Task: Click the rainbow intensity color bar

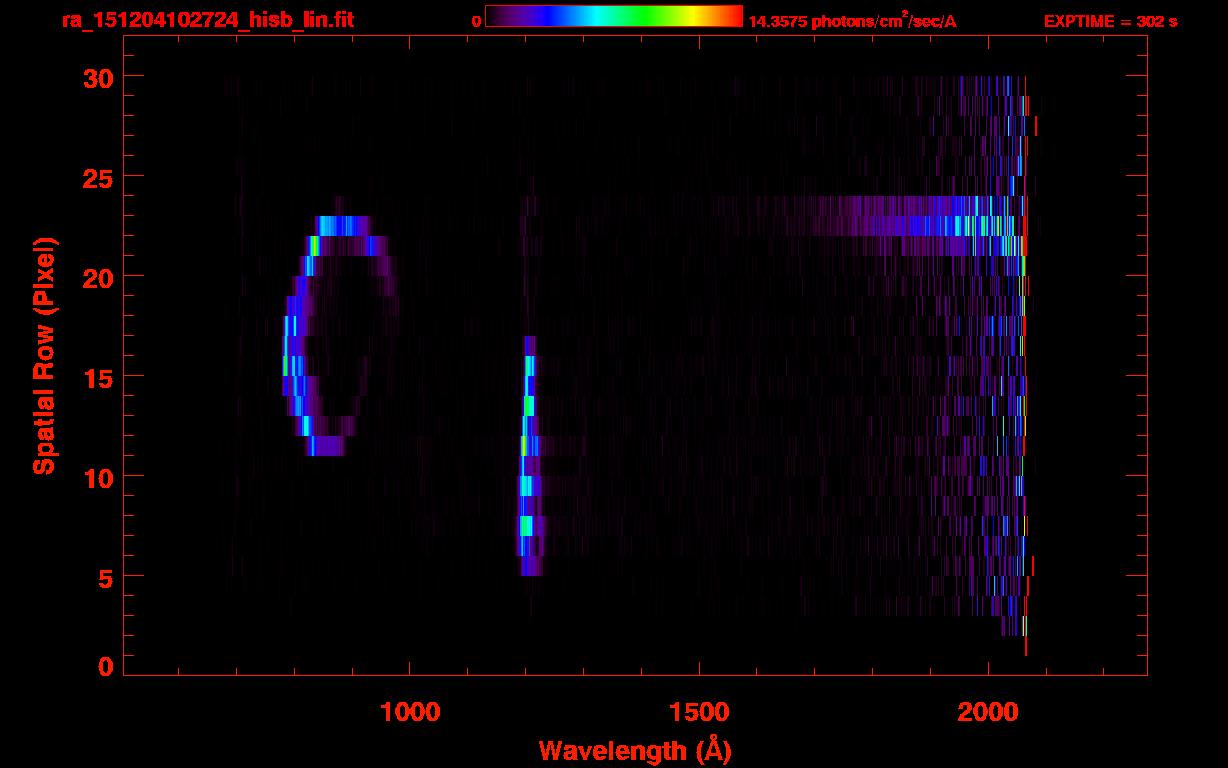Action: 613,16
